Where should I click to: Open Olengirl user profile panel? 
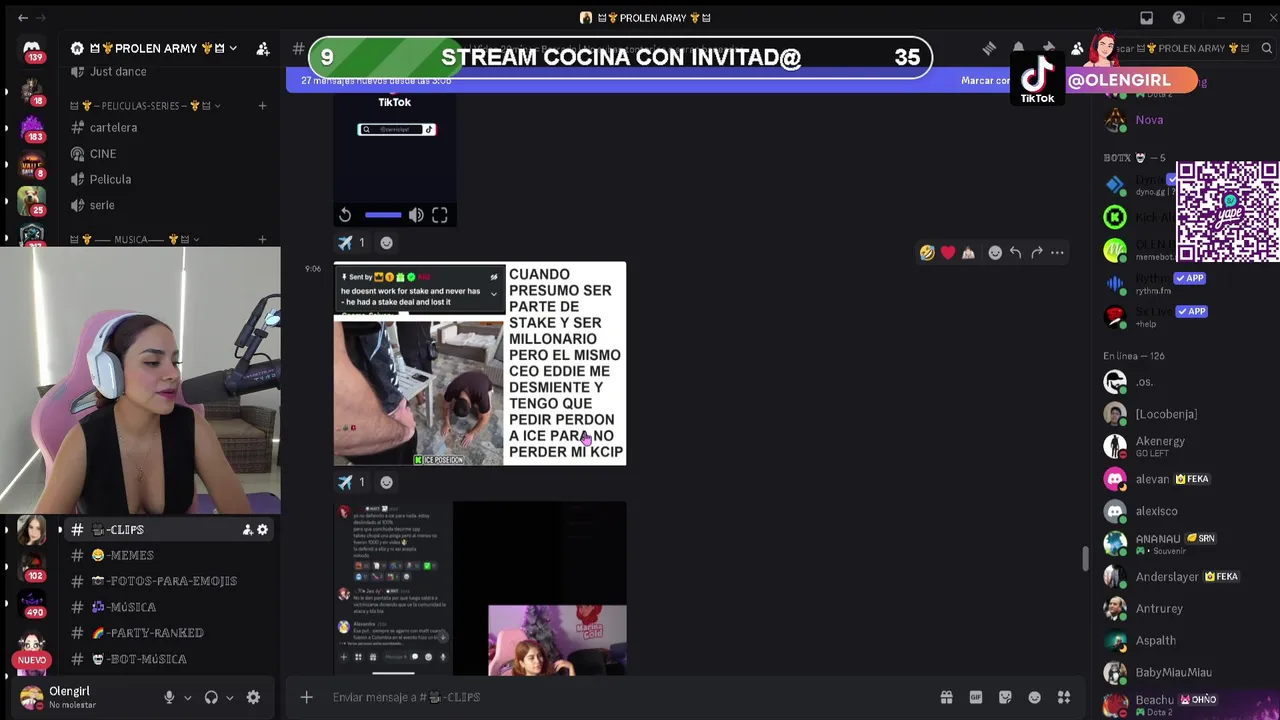pyautogui.click(x=85, y=697)
